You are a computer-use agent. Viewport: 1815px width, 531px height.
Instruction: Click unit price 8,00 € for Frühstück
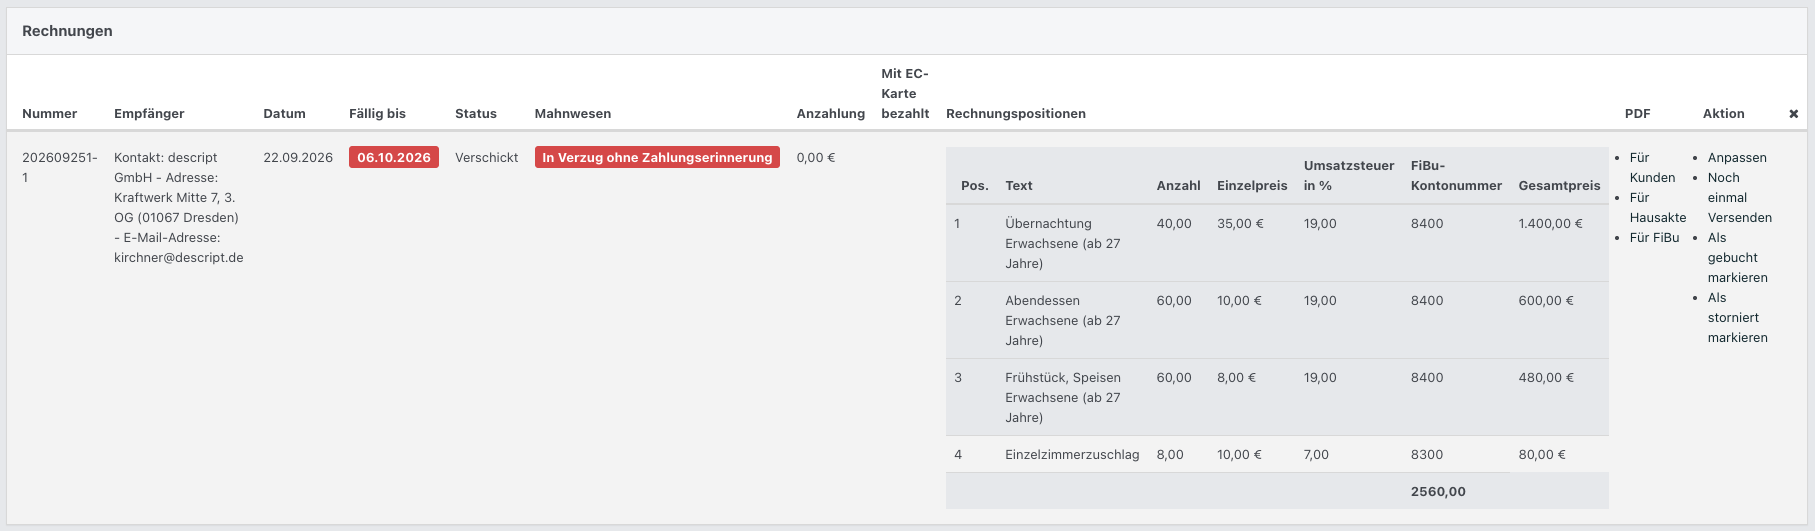tap(1236, 378)
